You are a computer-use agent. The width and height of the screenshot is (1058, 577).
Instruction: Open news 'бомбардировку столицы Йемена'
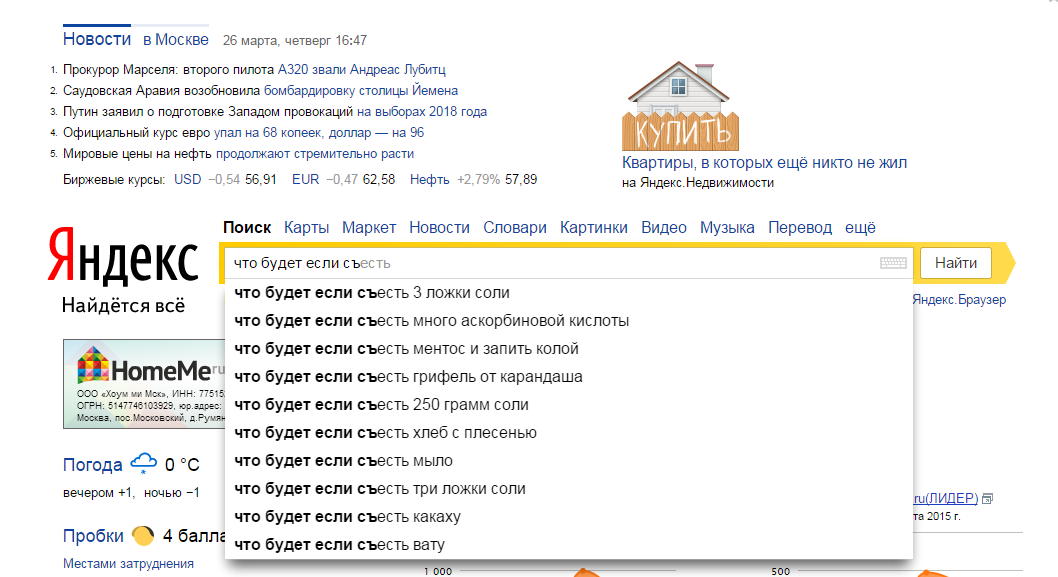coord(361,90)
